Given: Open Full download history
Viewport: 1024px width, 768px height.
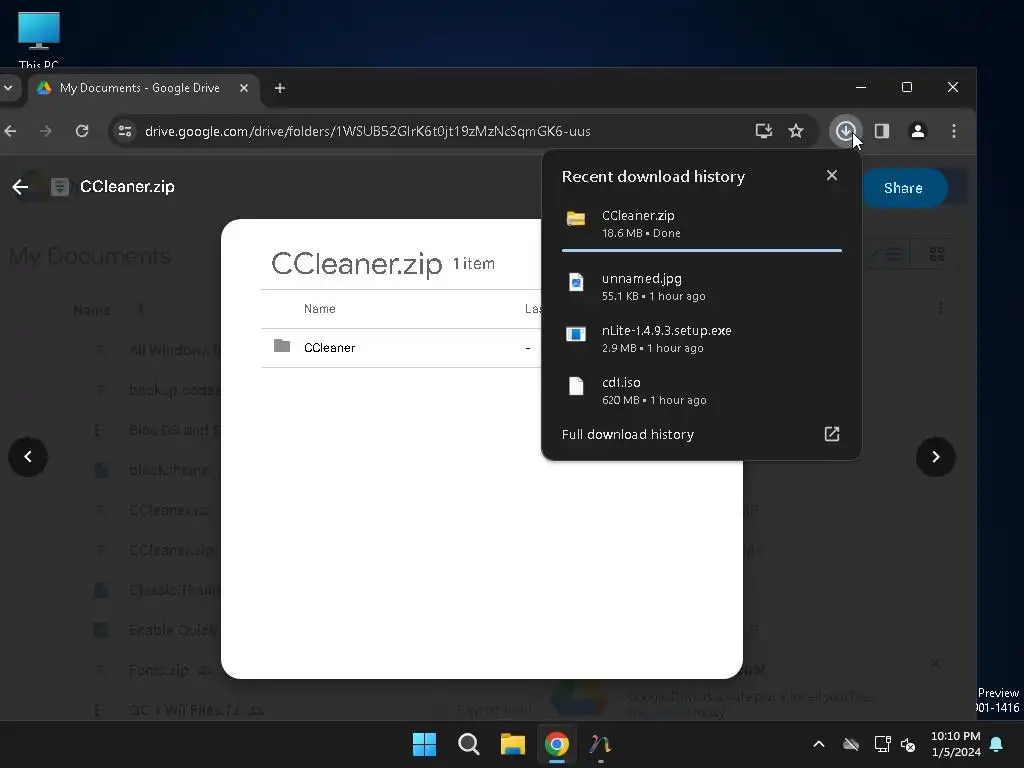Looking at the screenshot, I should (628, 434).
